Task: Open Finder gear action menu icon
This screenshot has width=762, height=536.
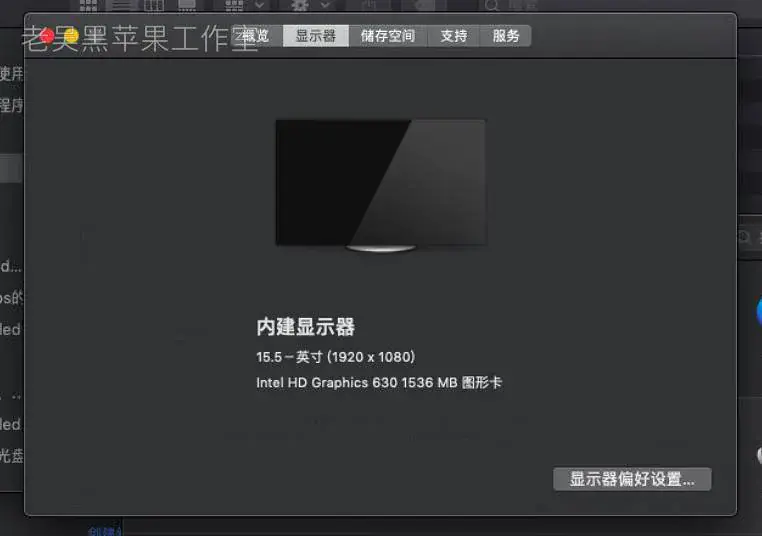Action: (300, 5)
